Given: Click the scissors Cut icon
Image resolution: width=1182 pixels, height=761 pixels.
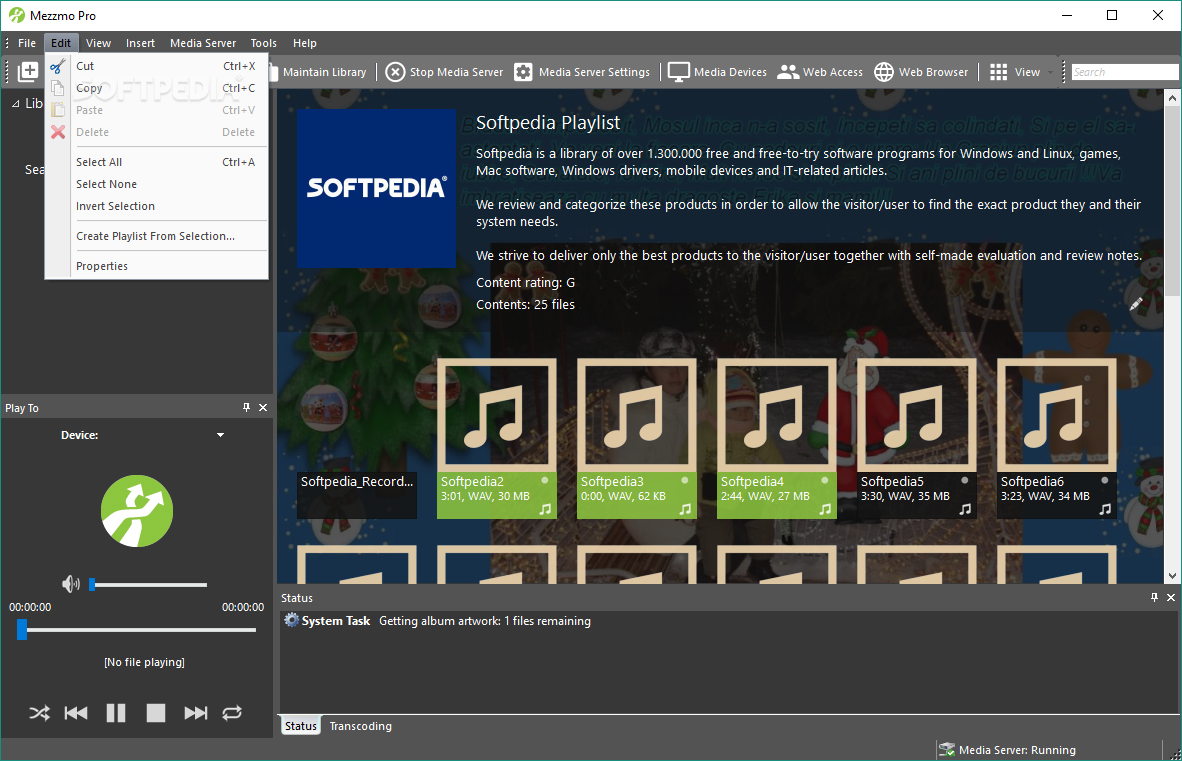Looking at the screenshot, I should pos(57,66).
